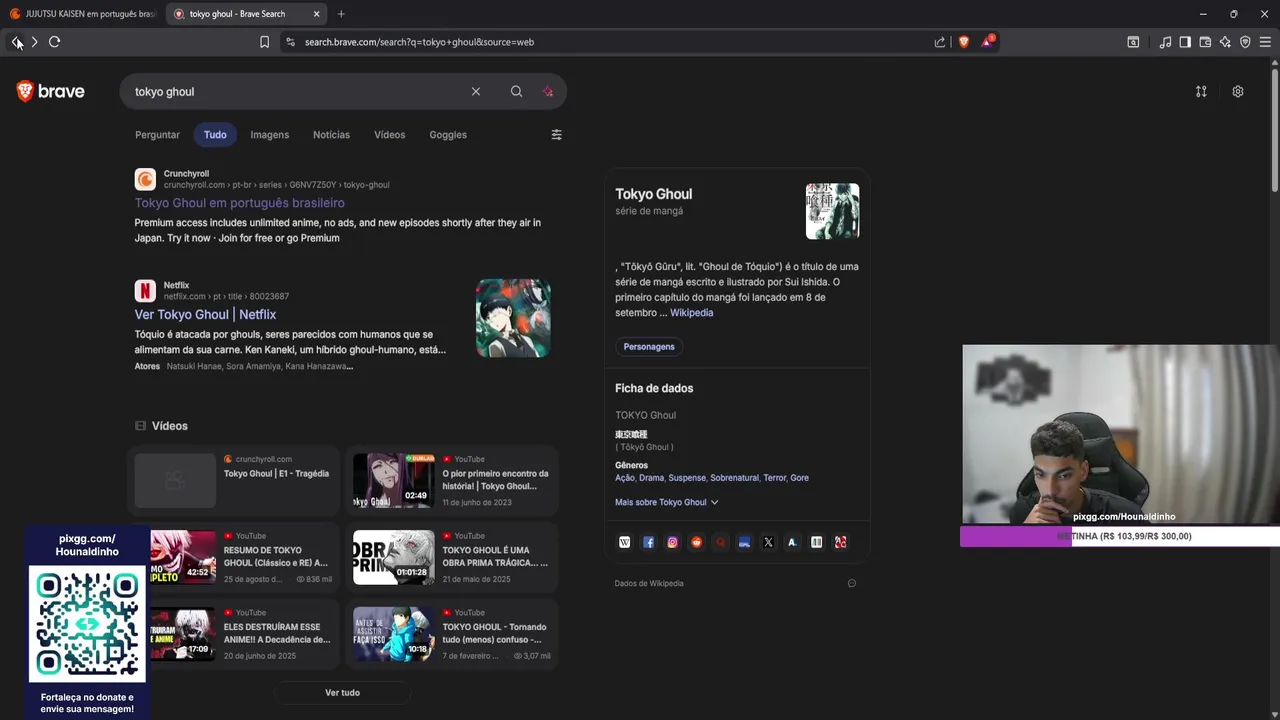Play ELES DESTRUÍRAM ESSE ANIME video
Screen dimensions: 1280x720
point(233,634)
